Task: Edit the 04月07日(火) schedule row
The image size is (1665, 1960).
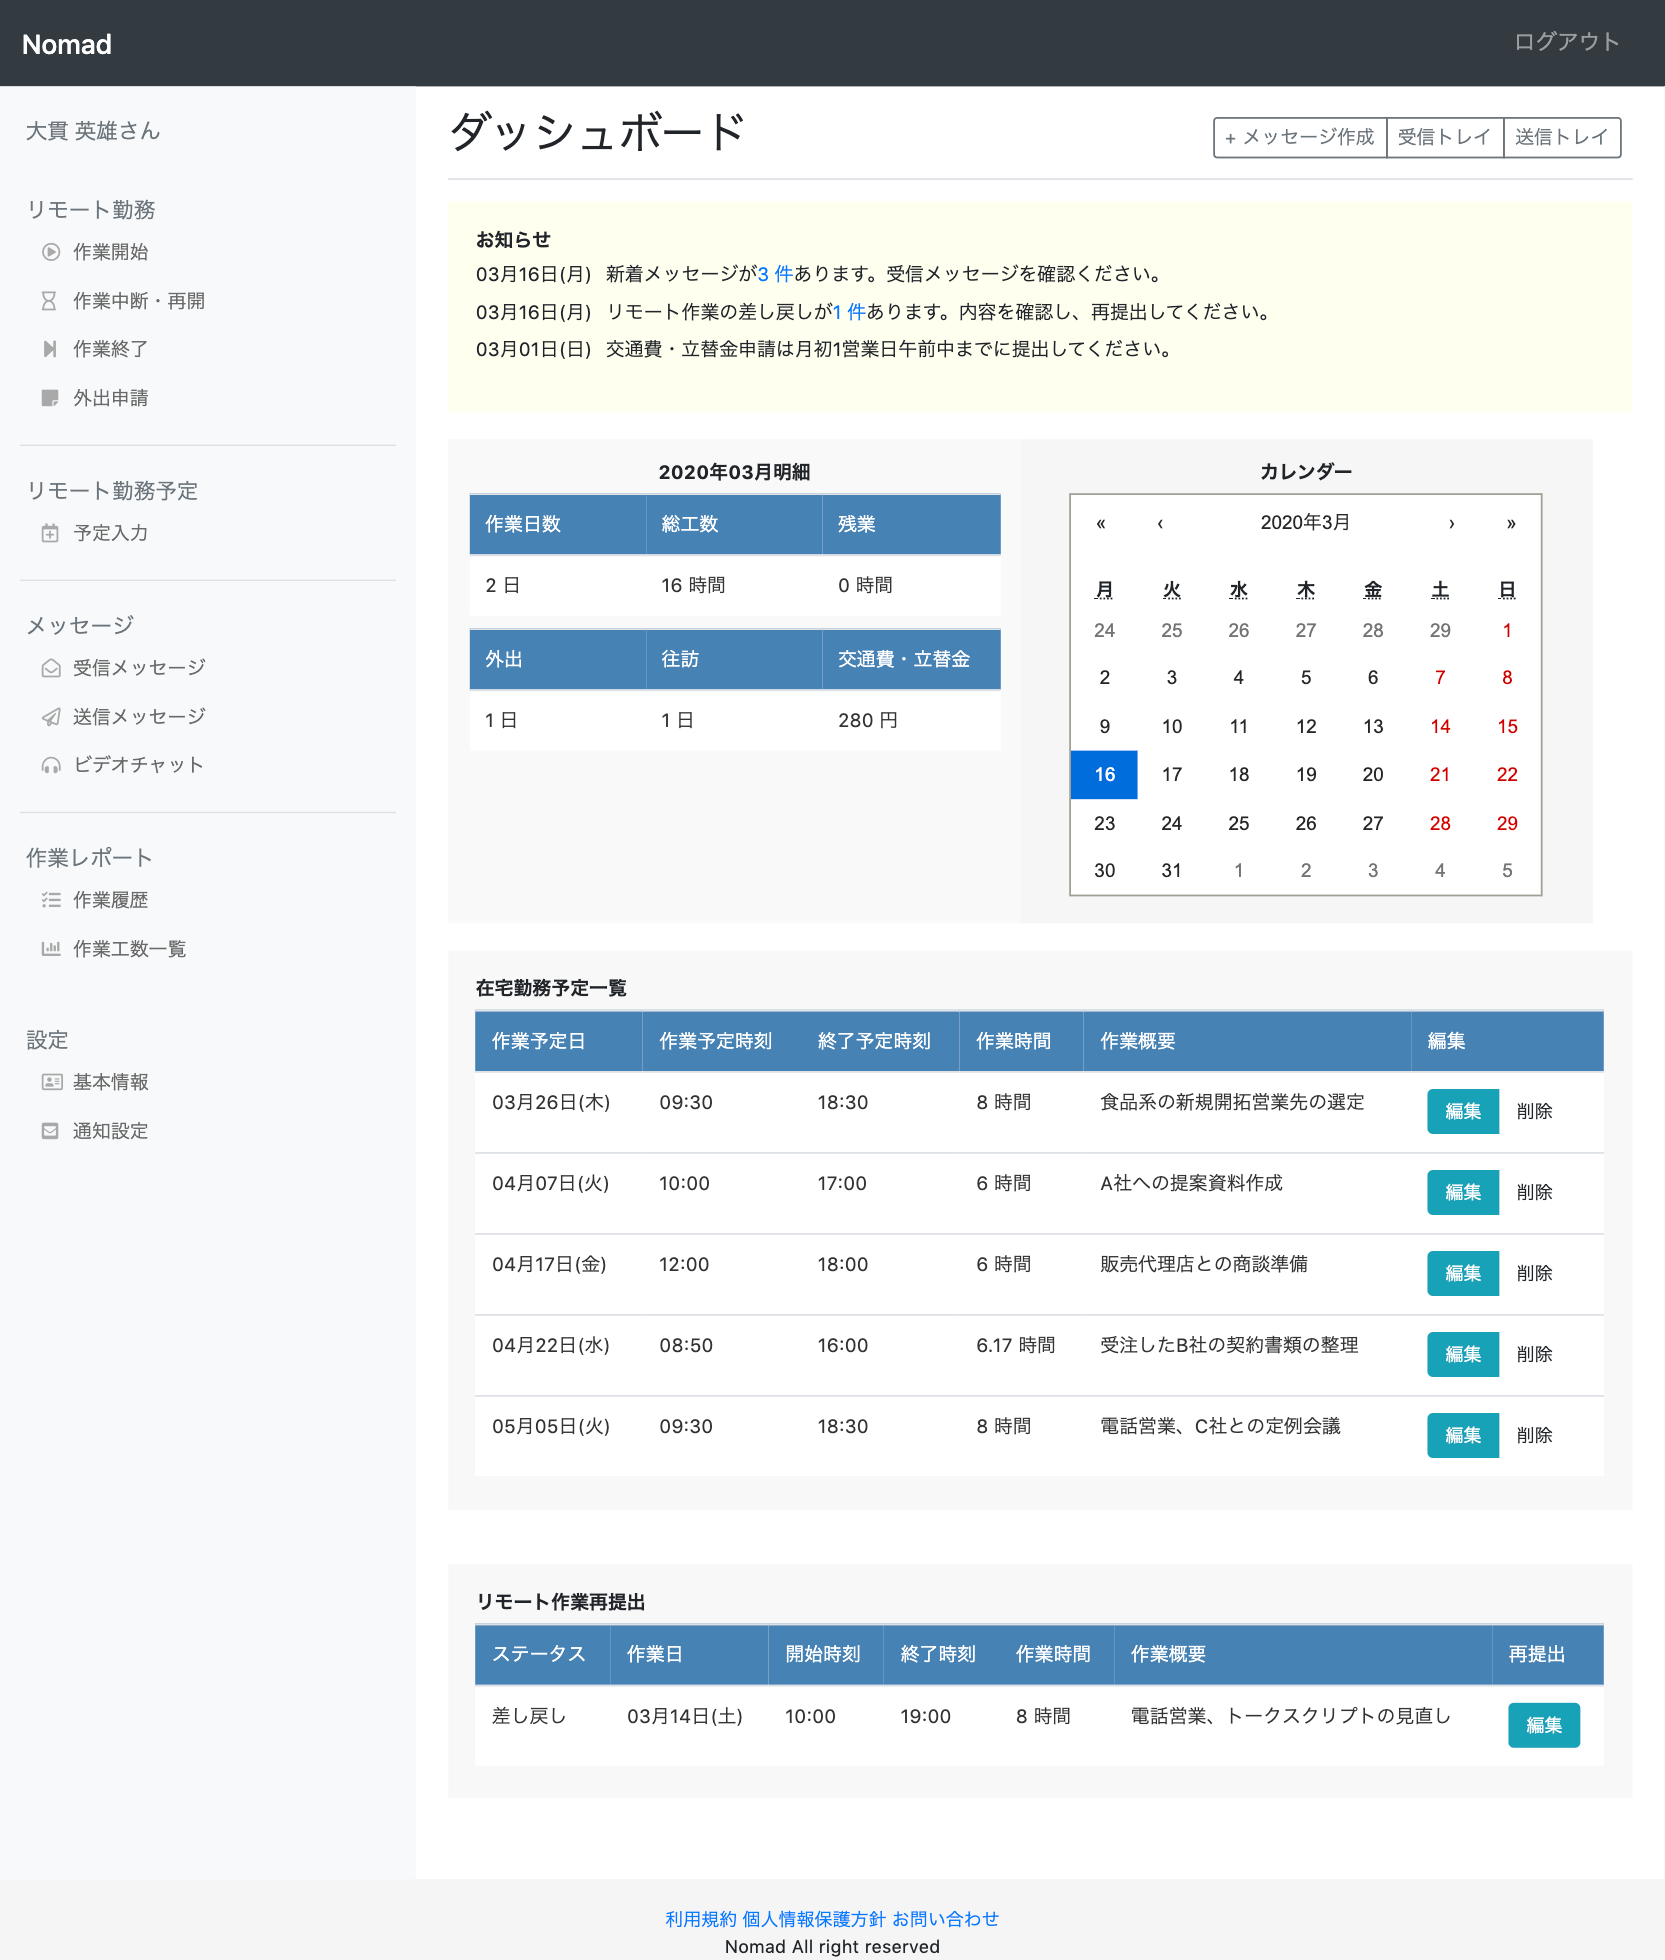Action: (x=1463, y=1192)
